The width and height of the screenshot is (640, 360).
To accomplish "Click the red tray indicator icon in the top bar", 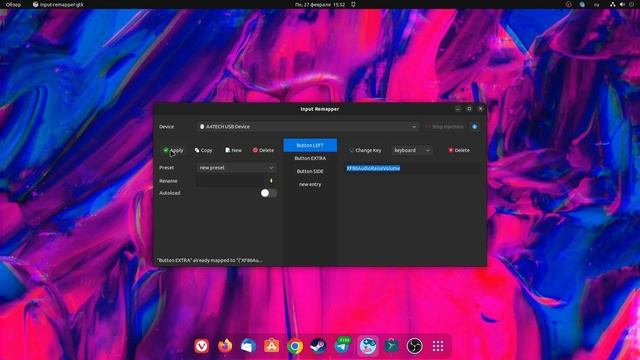I will pos(569,4).
